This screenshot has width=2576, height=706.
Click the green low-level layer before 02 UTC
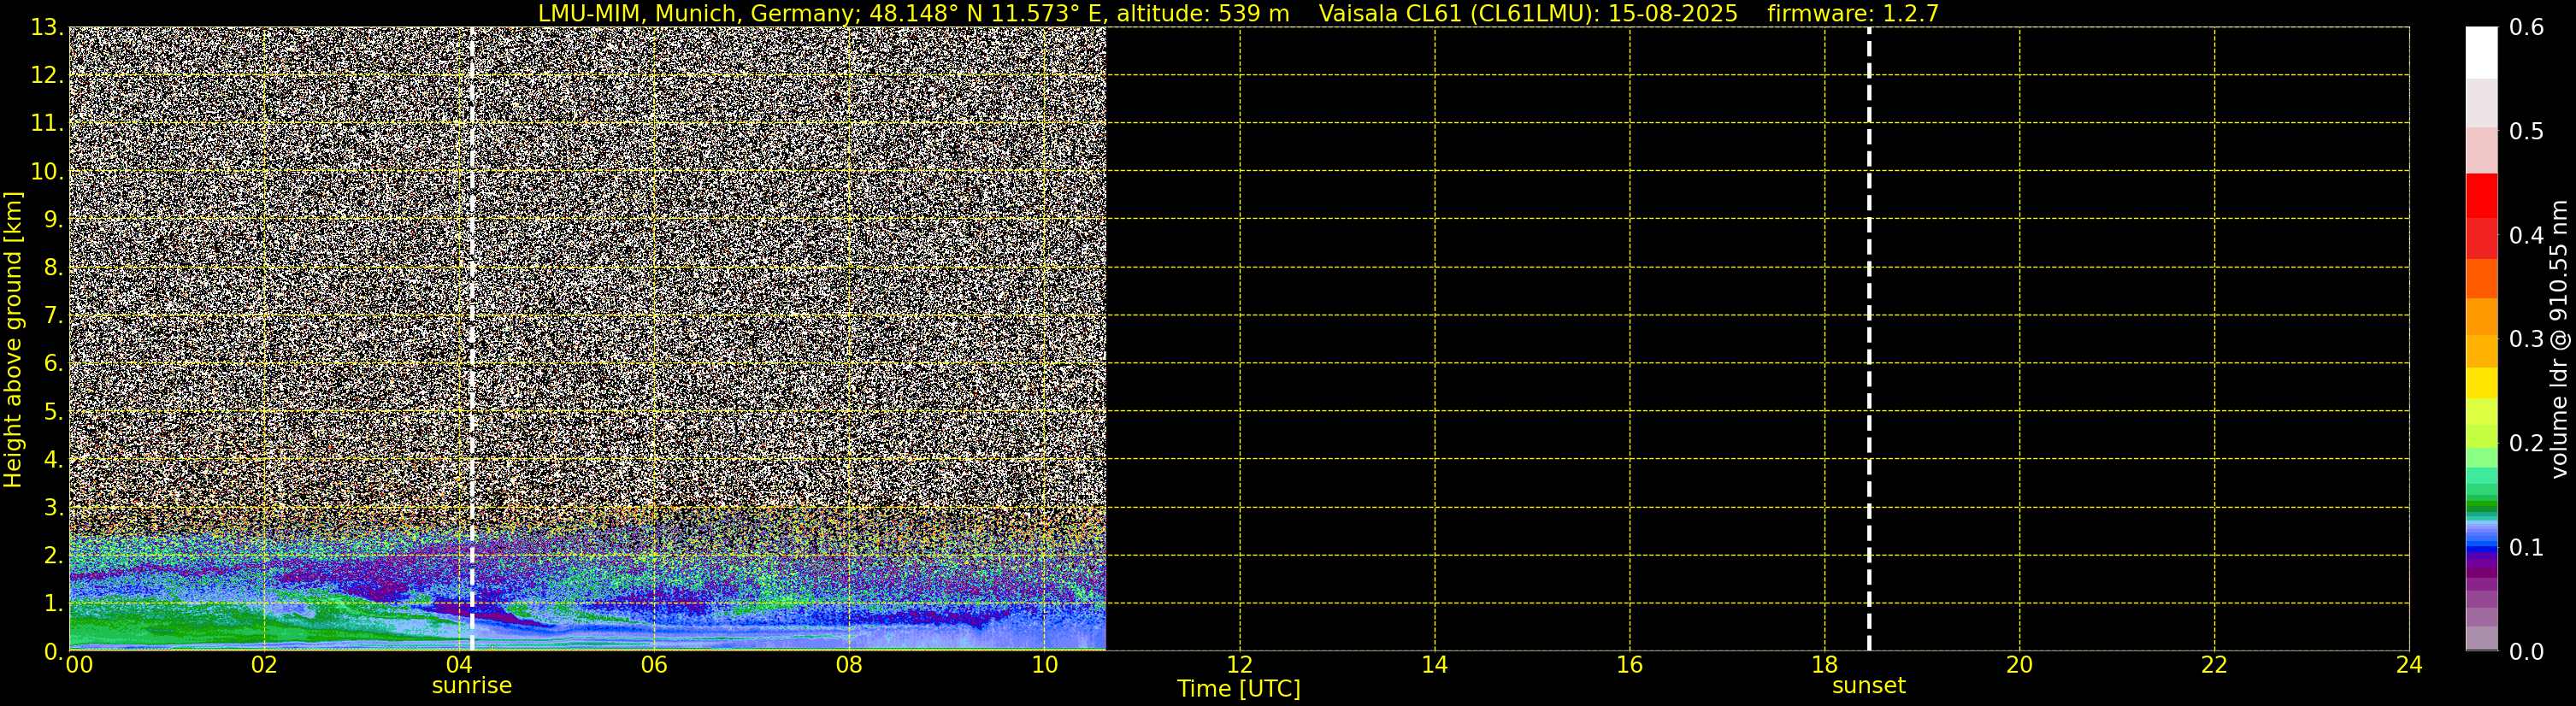(x=165, y=624)
